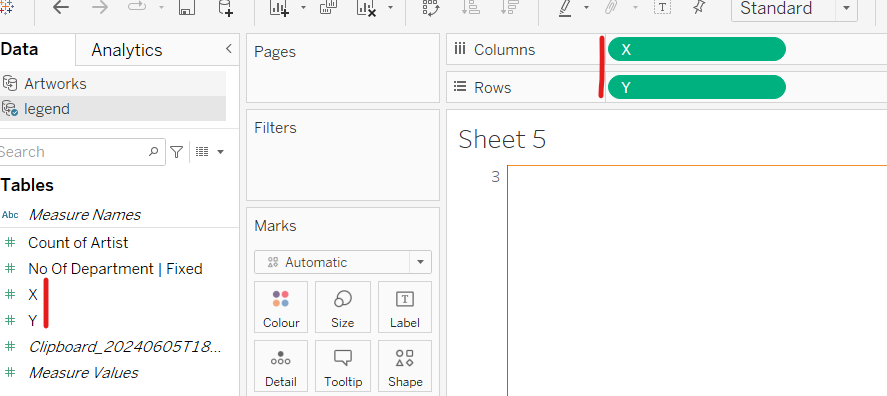This screenshot has height=396, width=887.
Task: Click the Sort ascending icon
Action: click(x=471, y=7)
